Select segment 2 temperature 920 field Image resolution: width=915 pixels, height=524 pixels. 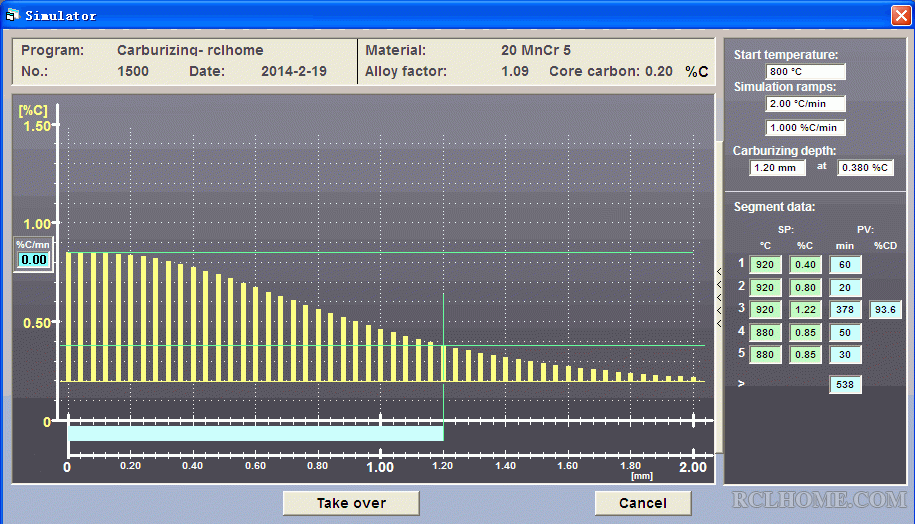pos(765,287)
